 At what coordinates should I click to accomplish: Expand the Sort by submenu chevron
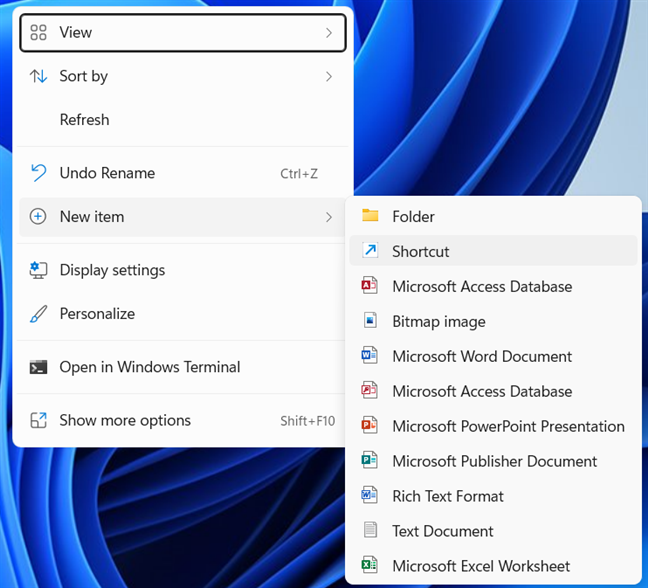coord(329,76)
